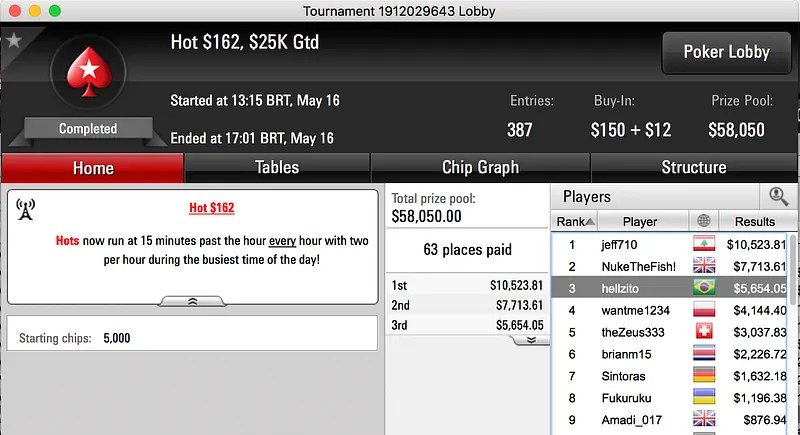The width and height of the screenshot is (800, 435).
Task: Click the favorite star icon
Action: tap(14, 41)
